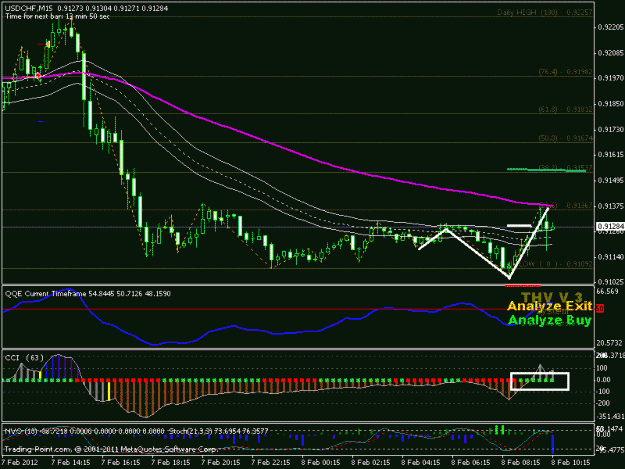This screenshot has width=625, height=469.
Task: Select price axis value 0.91140
Action: (x=610, y=257)
